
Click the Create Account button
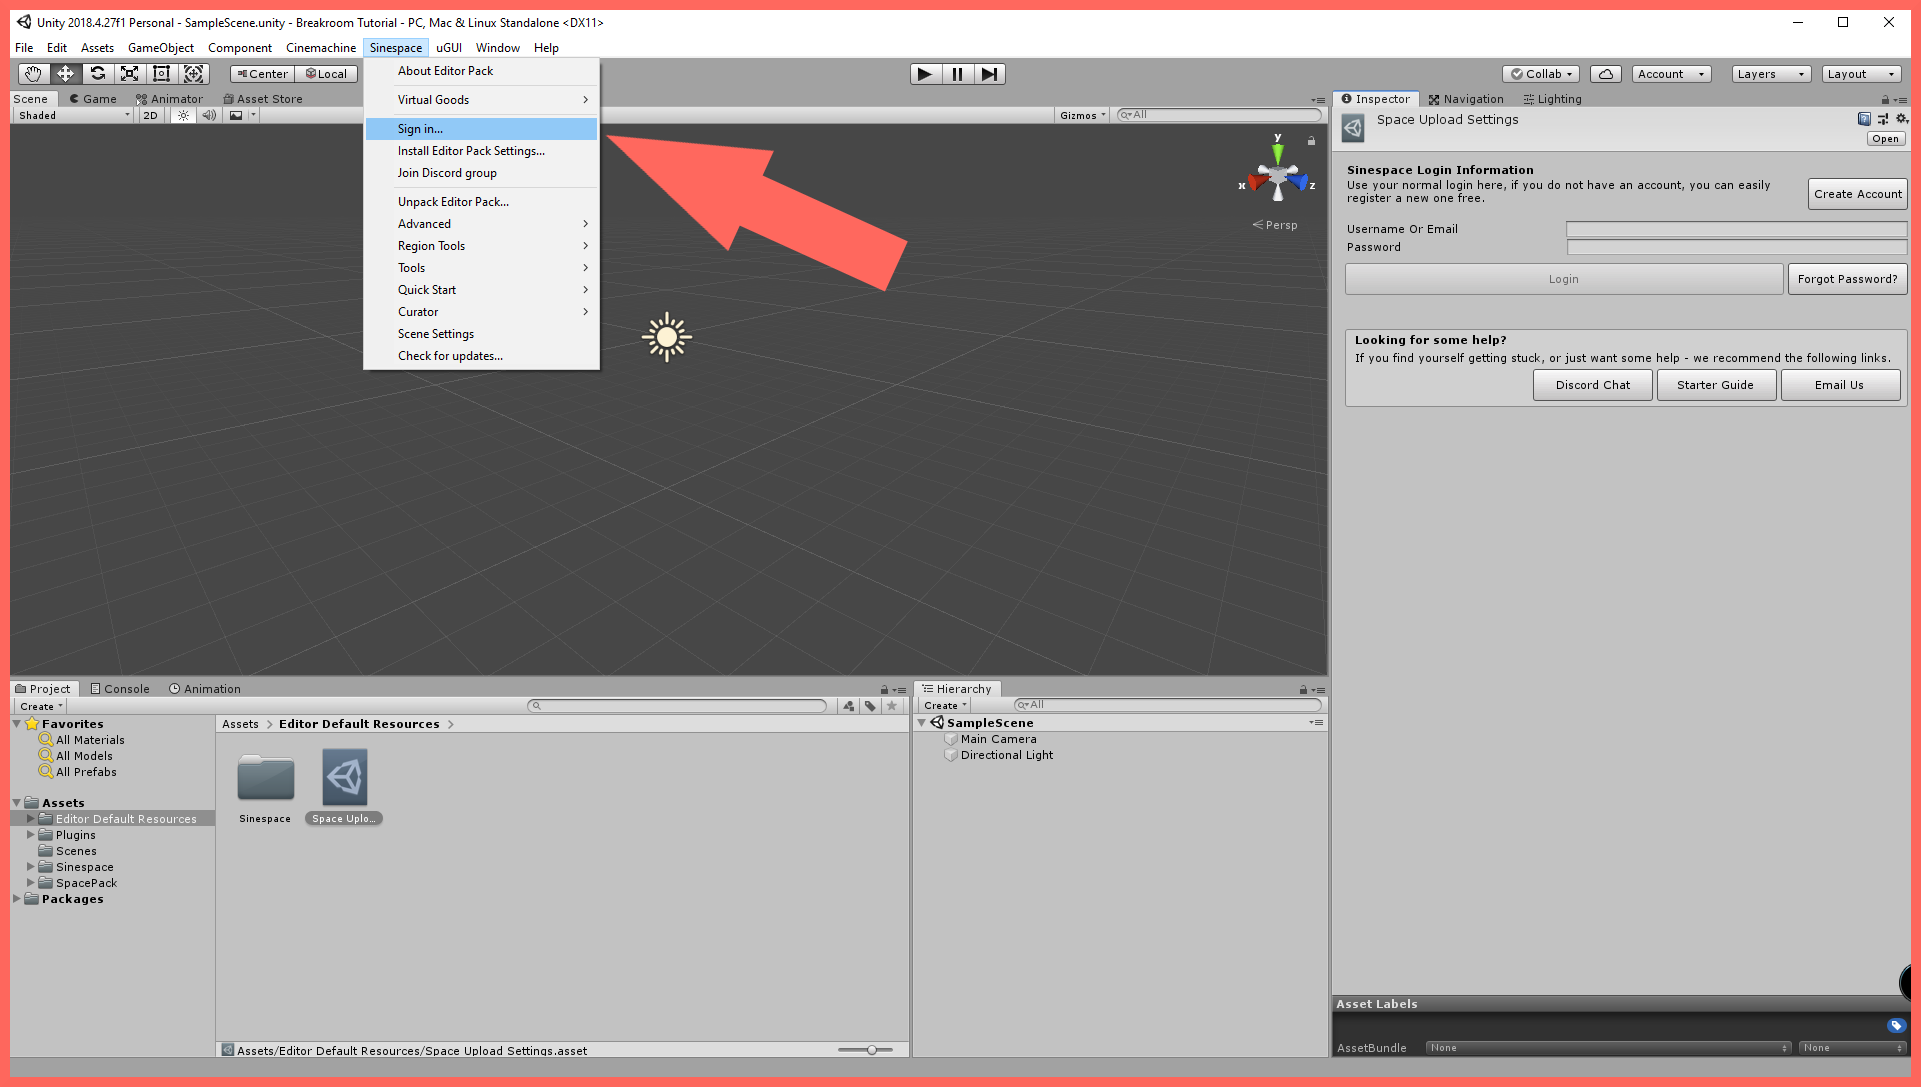tap(1857, 194)
